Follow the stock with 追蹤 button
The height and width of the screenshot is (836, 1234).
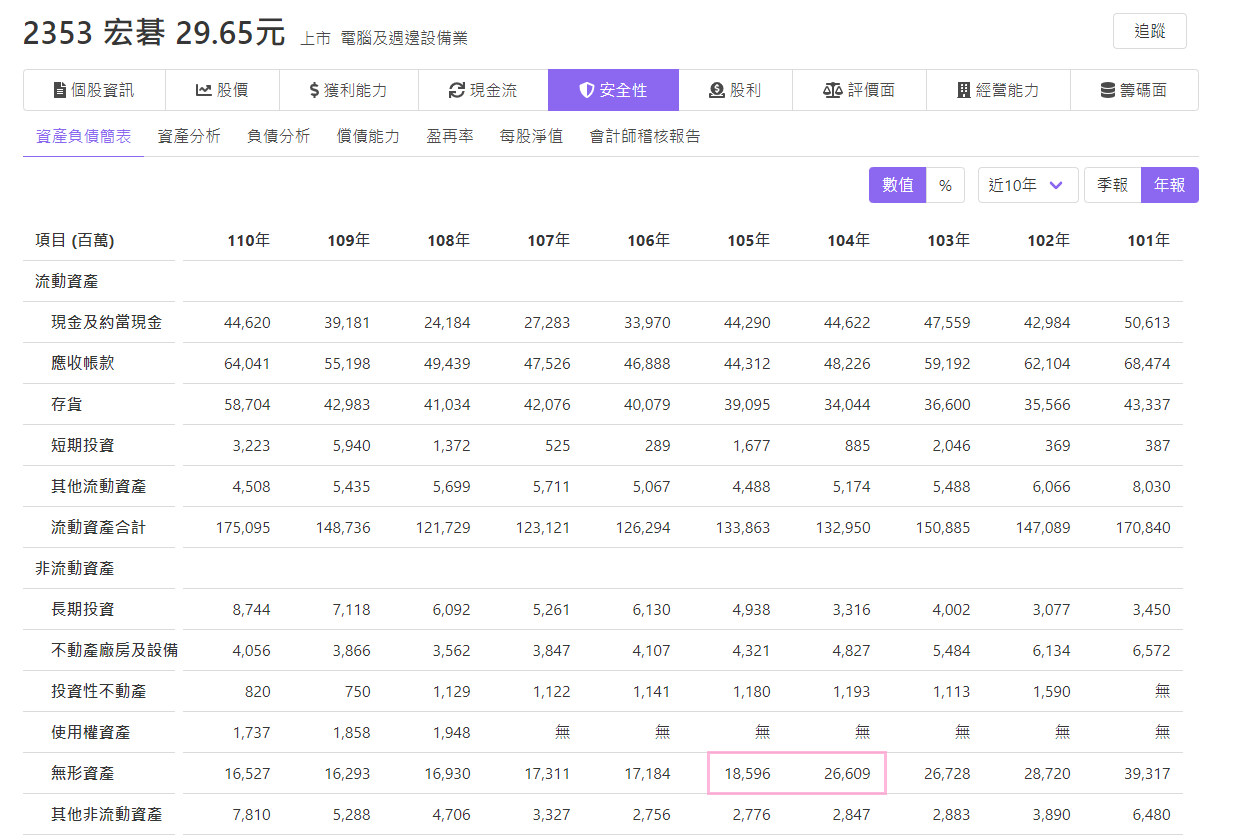pyautogui.click(x=1150, y=31)
